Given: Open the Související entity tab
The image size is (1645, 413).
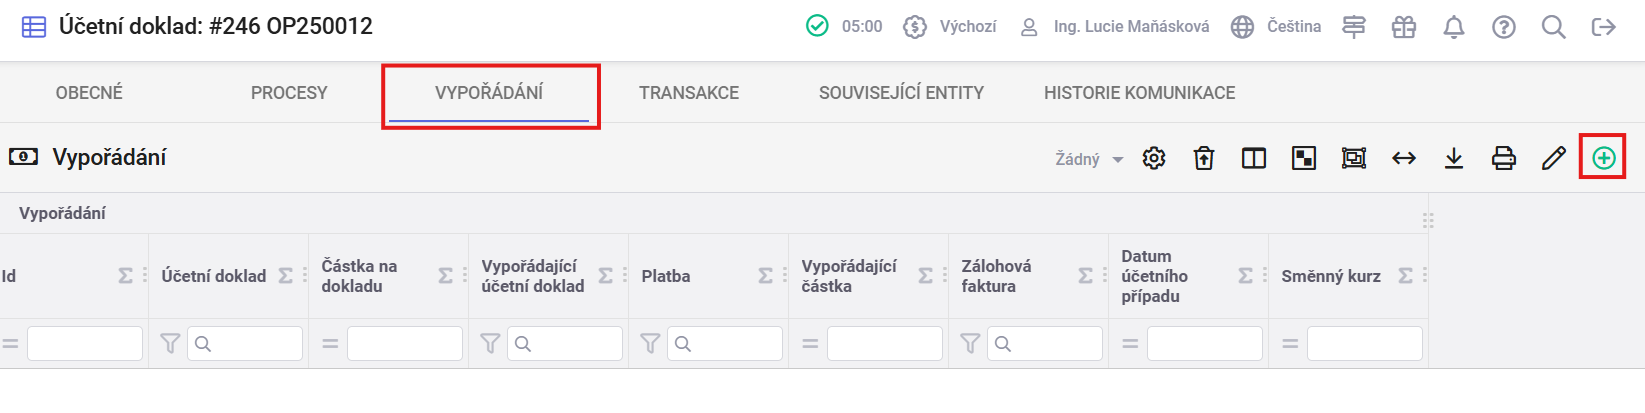Looking at the screenshot, I should click(901, 93).
